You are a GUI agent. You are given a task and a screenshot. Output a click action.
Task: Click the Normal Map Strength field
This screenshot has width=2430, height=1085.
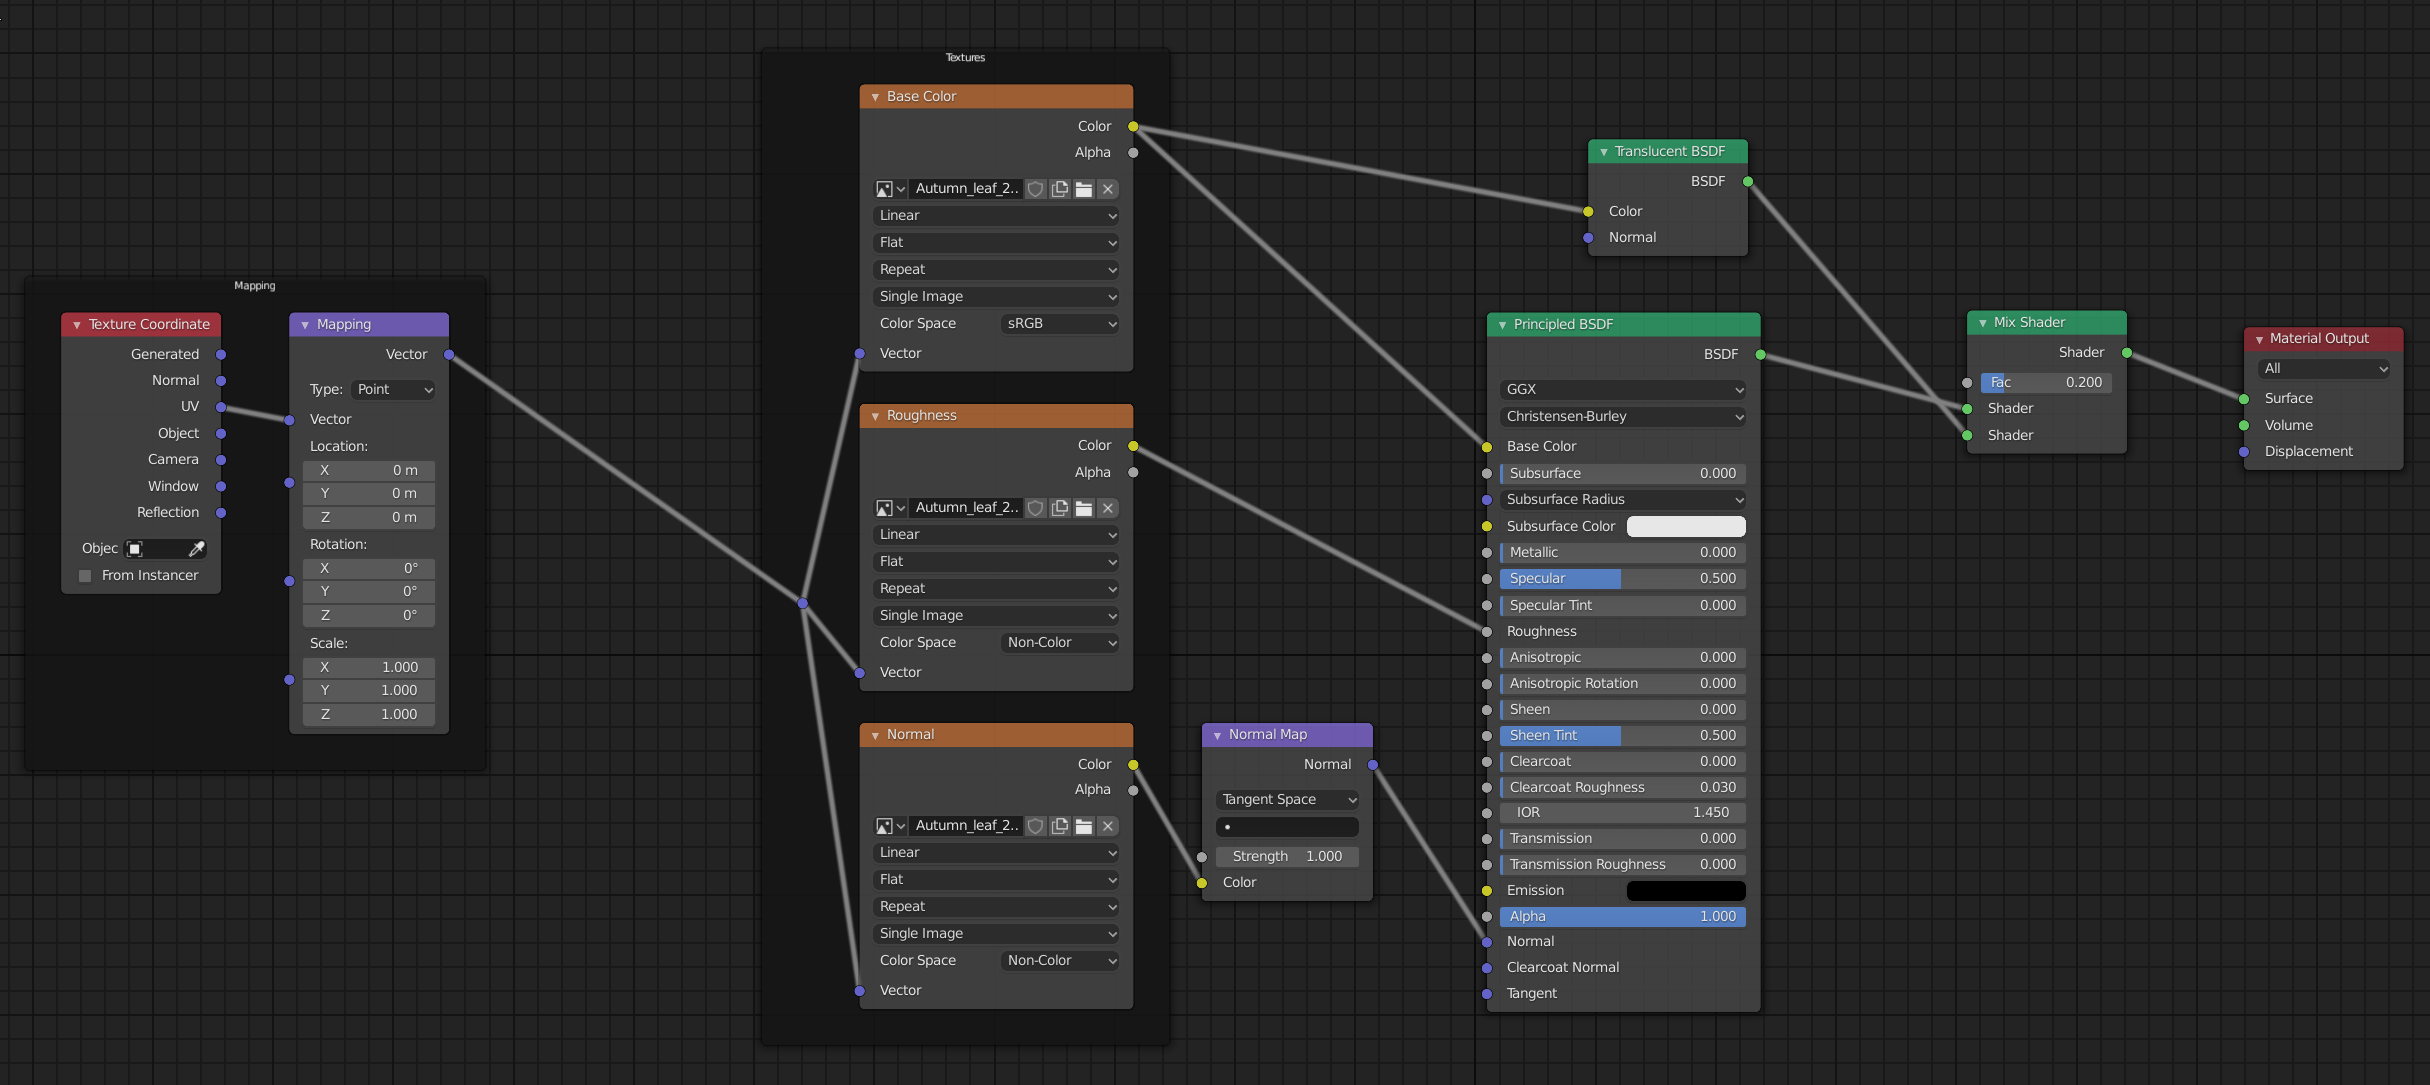[1287, 857]
